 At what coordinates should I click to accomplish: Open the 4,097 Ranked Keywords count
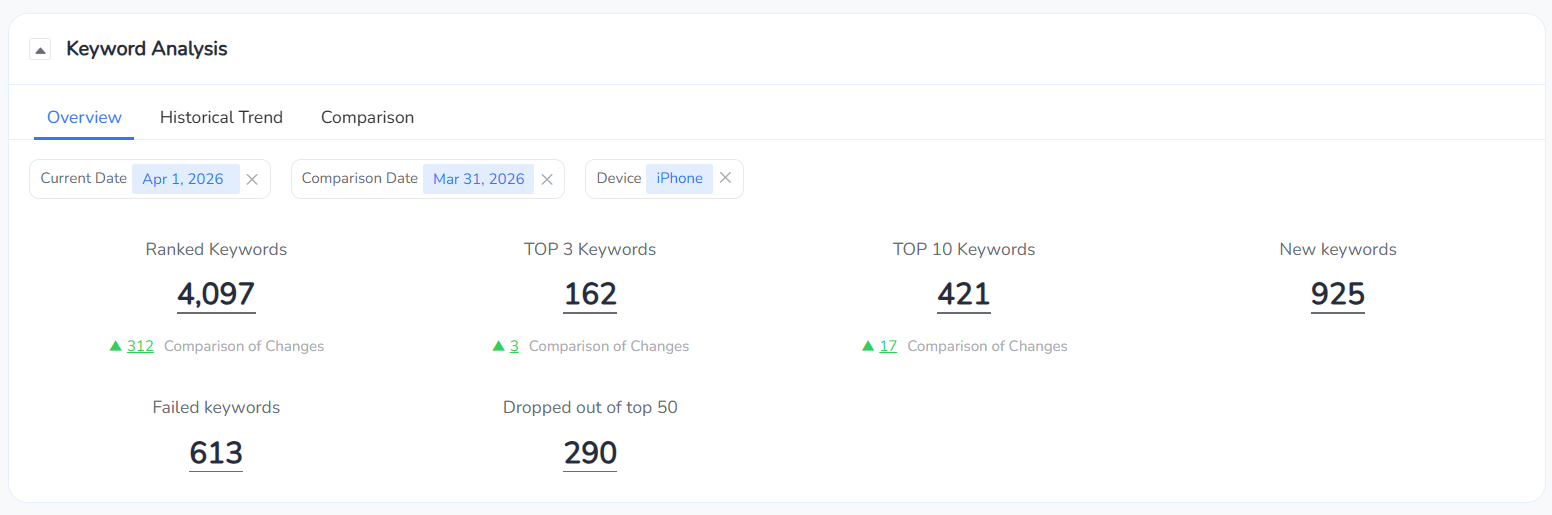[x=216, y=294]
